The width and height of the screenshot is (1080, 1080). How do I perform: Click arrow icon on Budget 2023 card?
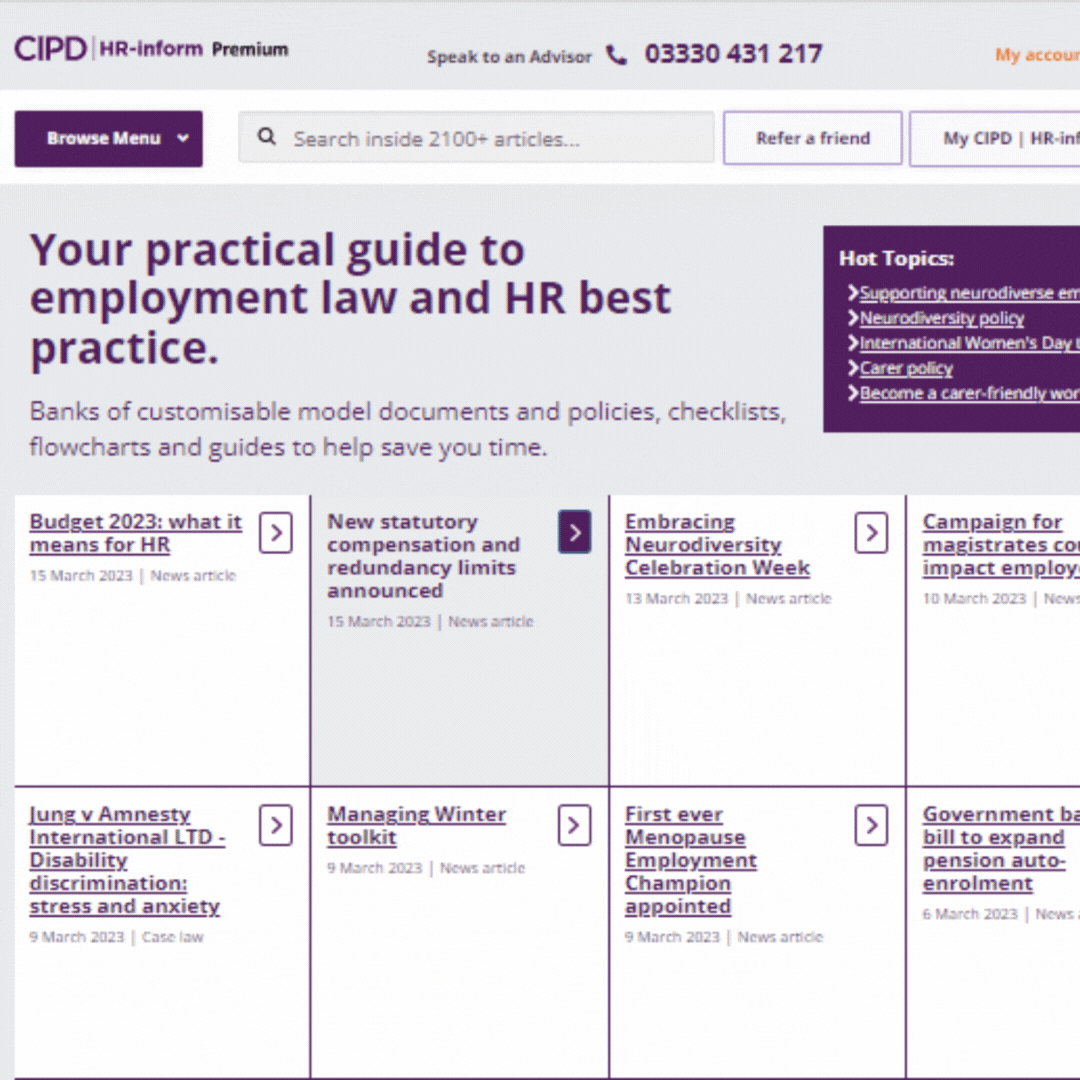tap(276, 533)
